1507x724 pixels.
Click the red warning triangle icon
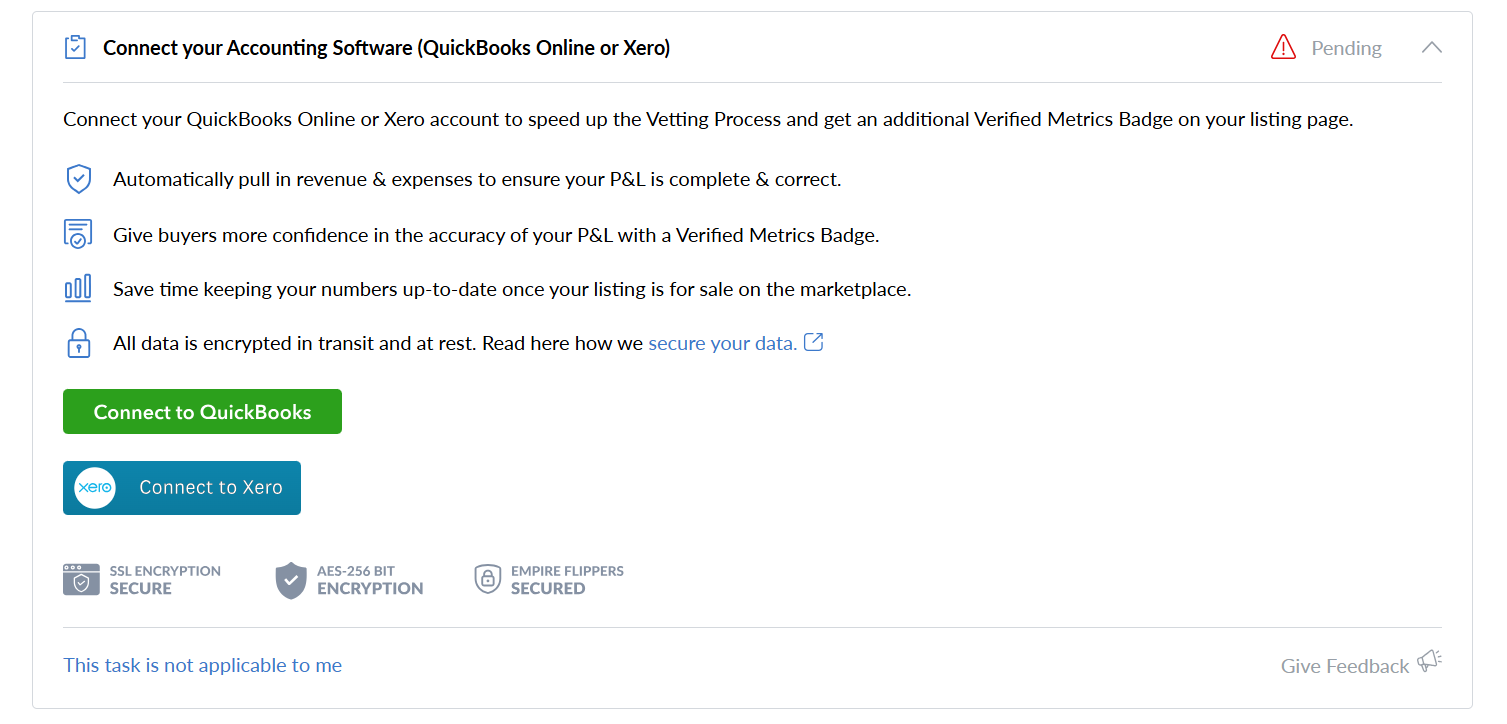tap(1283, 47)
